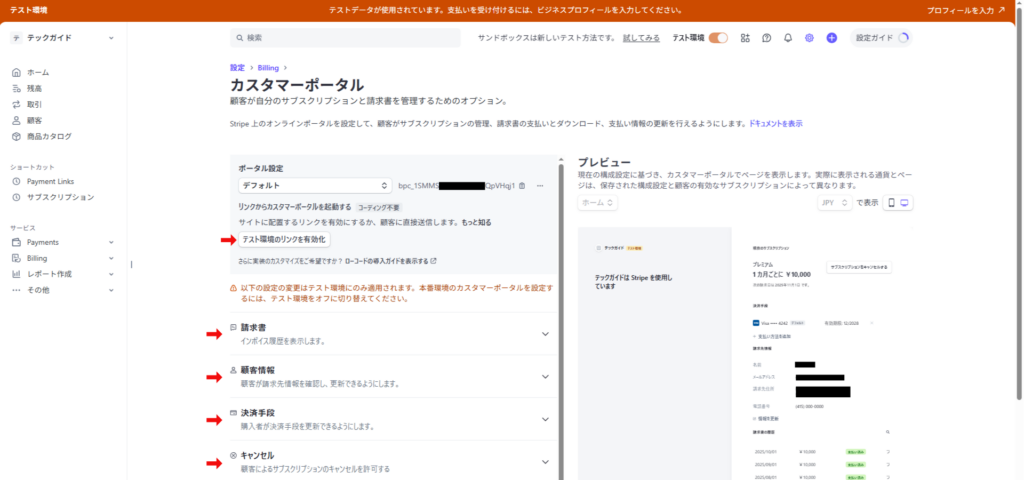Click the 顧客 person icon
Screen dimensions: 1024x480
(x=17, y=120)
